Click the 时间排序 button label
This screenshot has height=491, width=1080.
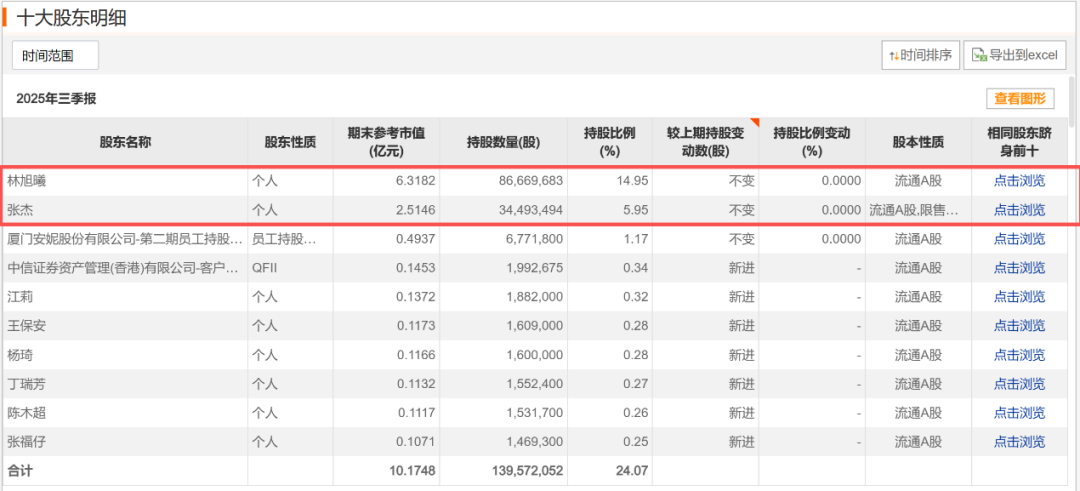(x=928, y=56)
